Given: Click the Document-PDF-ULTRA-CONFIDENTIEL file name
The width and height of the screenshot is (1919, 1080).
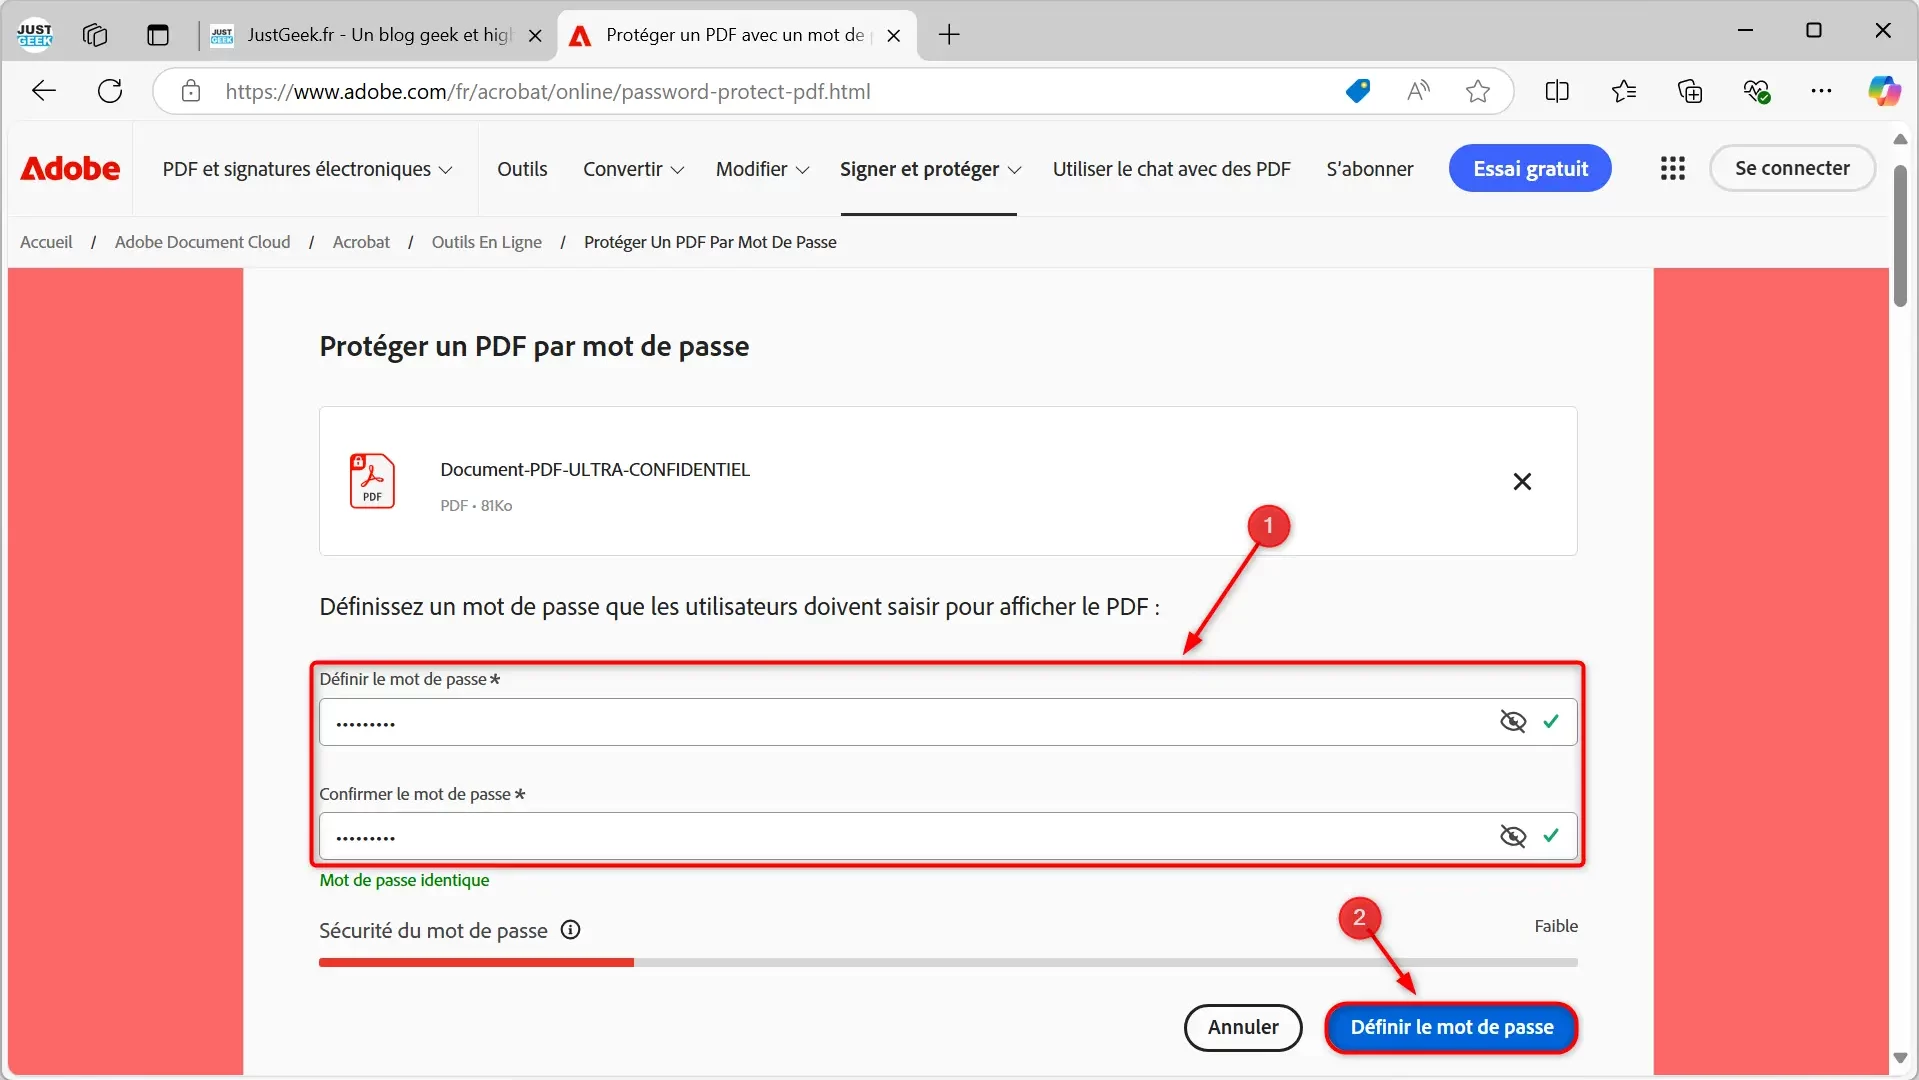Looking at the screenshot, I should click(x=595, y=469).
